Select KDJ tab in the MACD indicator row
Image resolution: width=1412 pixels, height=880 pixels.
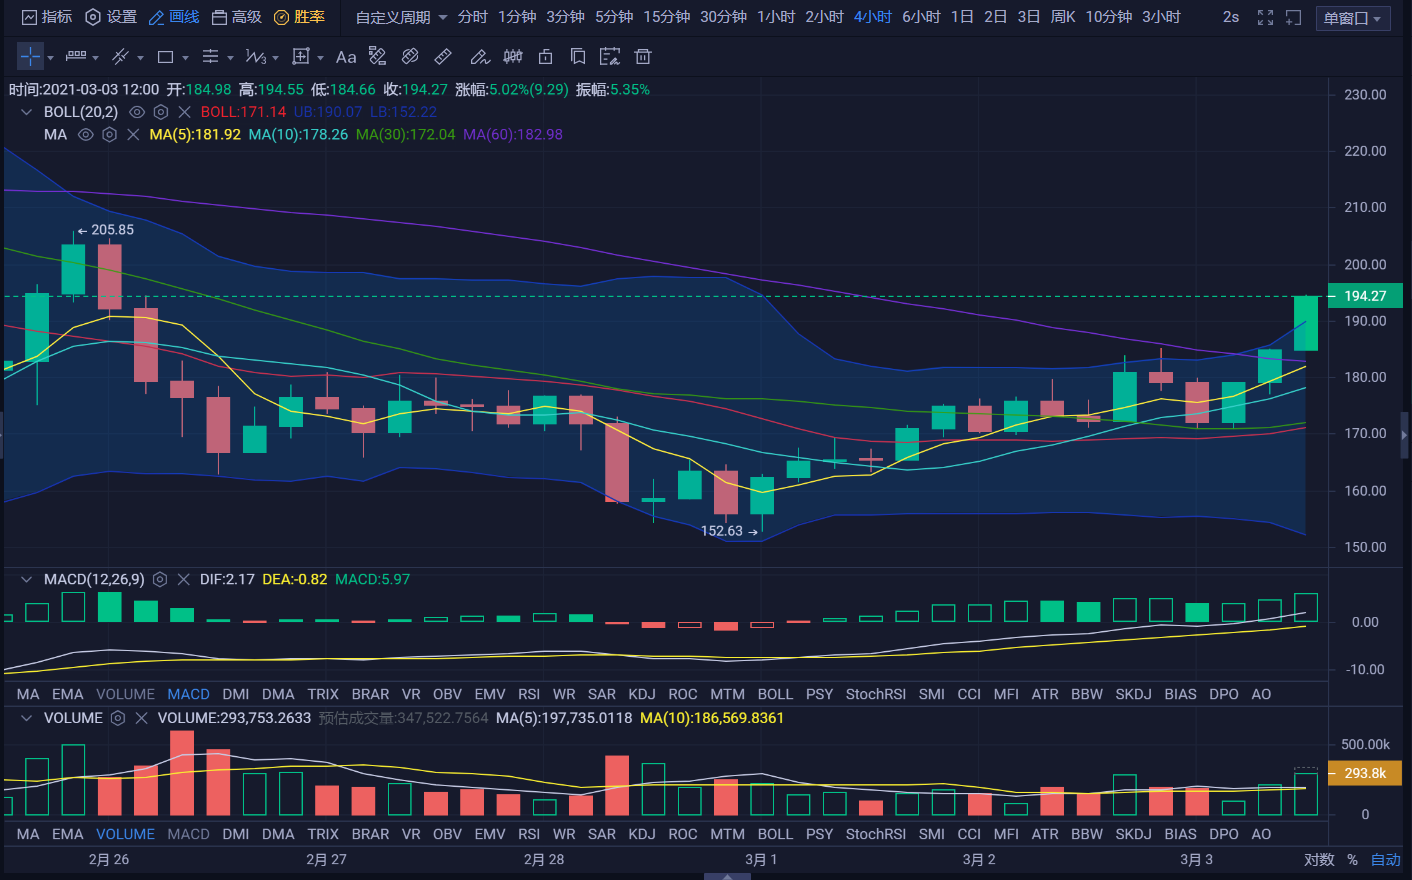coord(641,694)
